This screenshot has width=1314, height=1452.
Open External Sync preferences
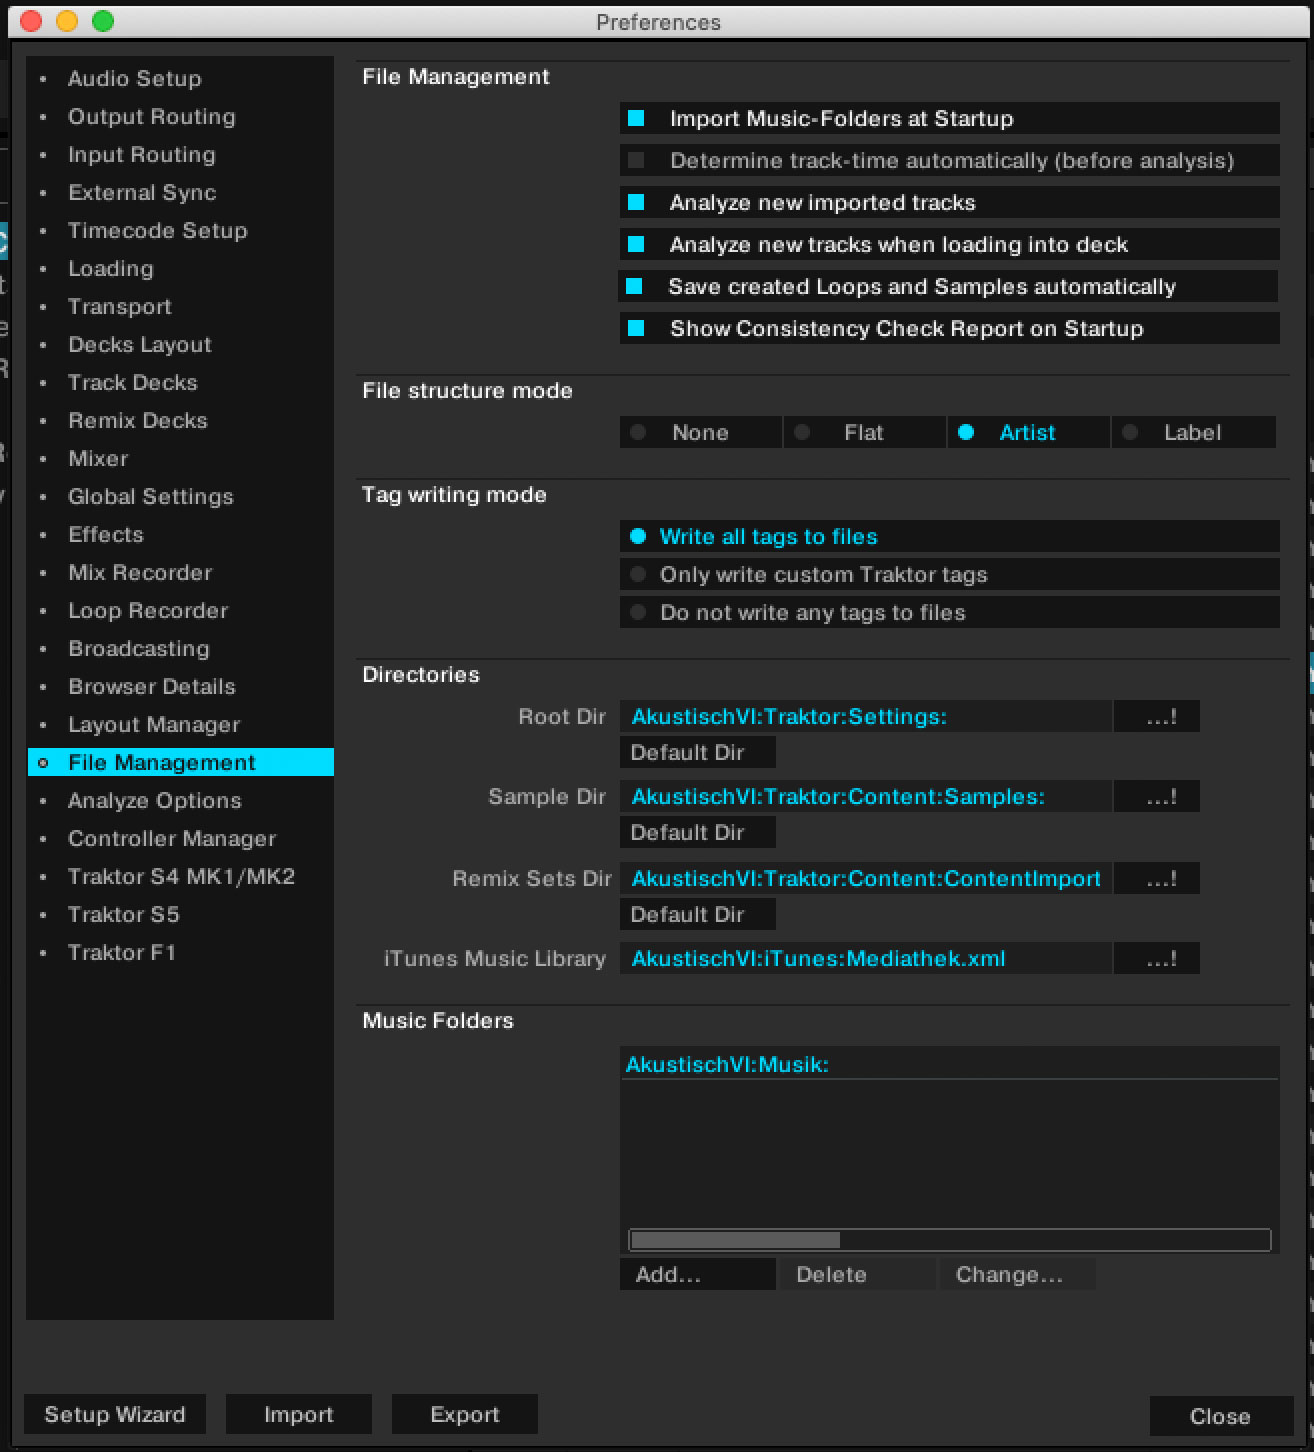[180, 193]
